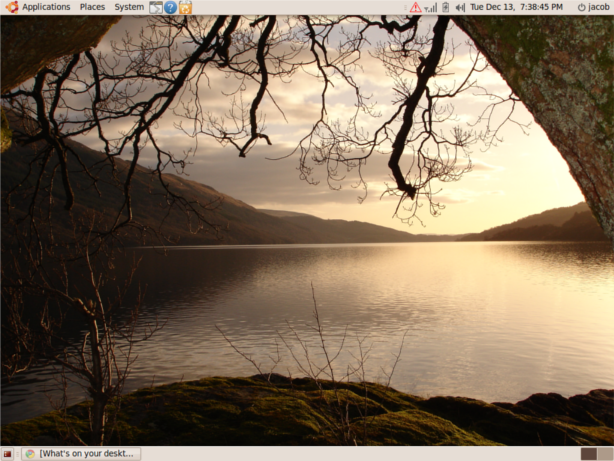Open the jacob user session menu
The height and width of the screenshot is (461, 614).
(594, 7)
